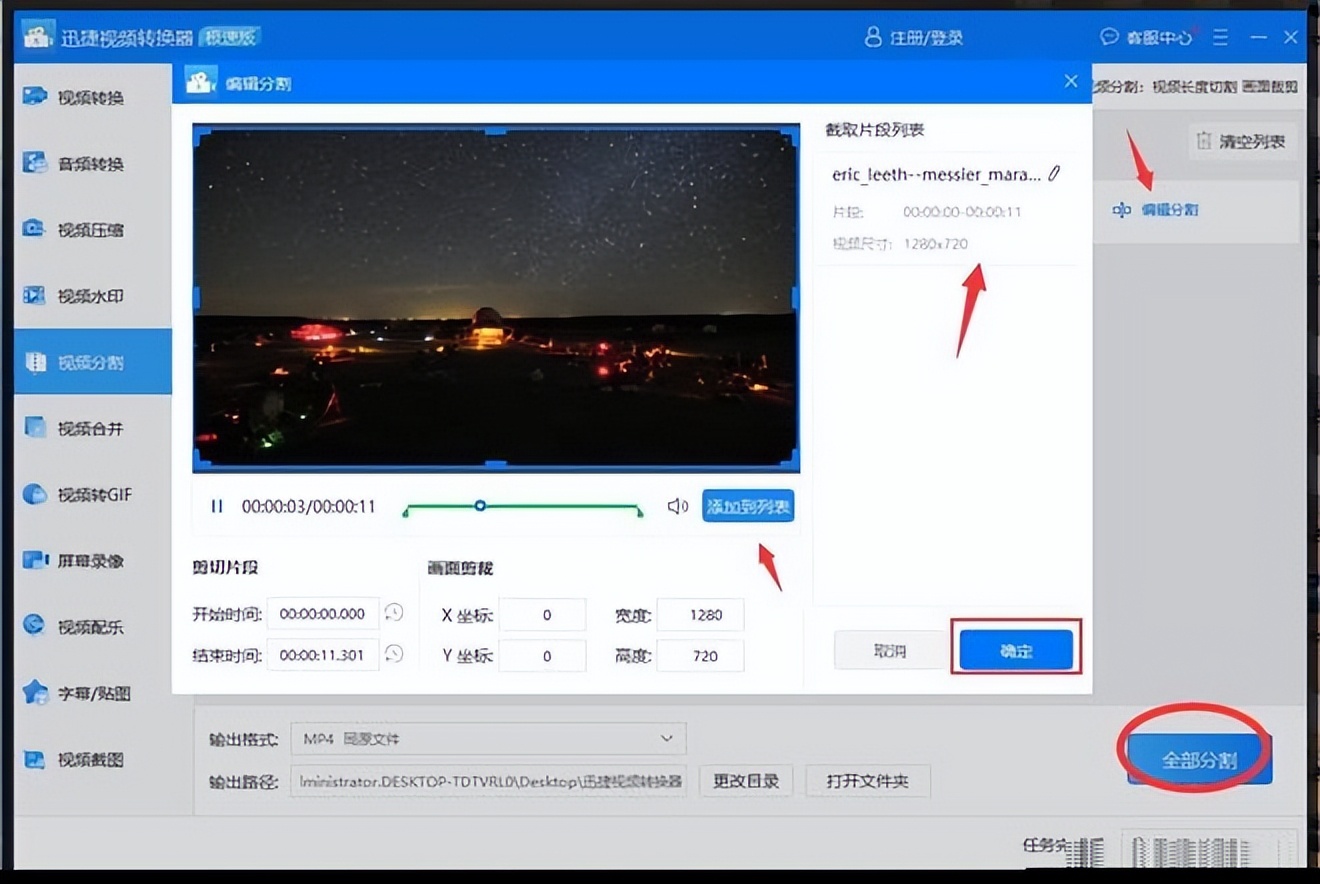1320x884 pixels.
Task: Click the 输出路径 output path field
Action: pos(487,781)
